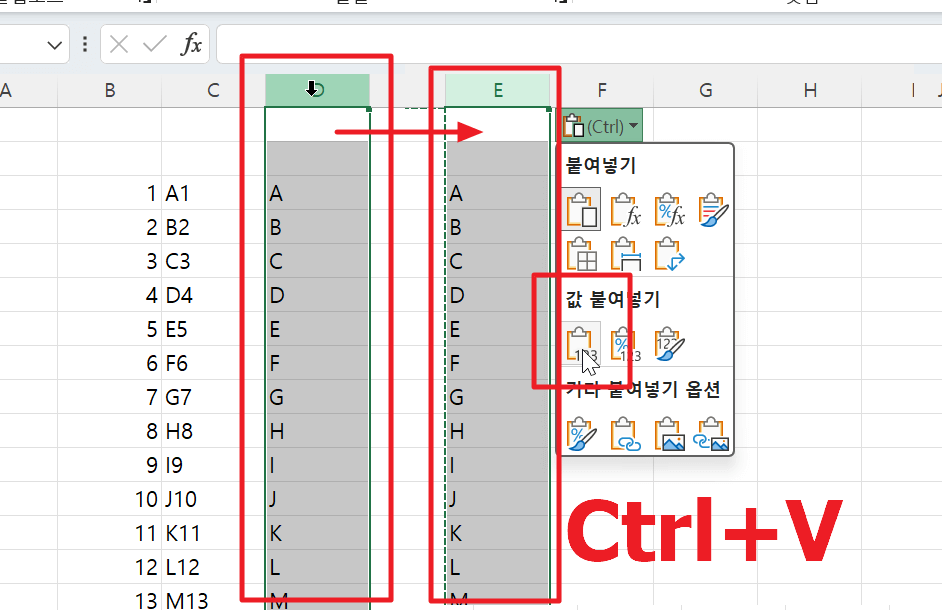
Task: Choose Keep Source Column Widths paste icon
Action: point(625,254)
